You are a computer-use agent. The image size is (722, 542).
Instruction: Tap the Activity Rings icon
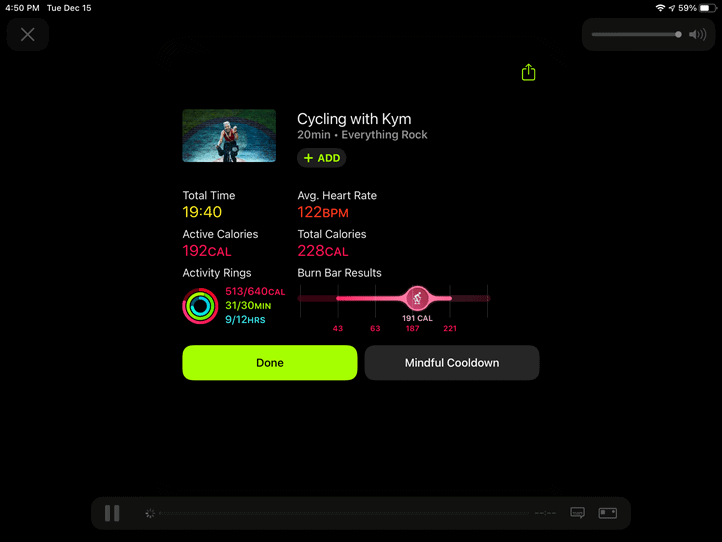(x=200, y=306)
